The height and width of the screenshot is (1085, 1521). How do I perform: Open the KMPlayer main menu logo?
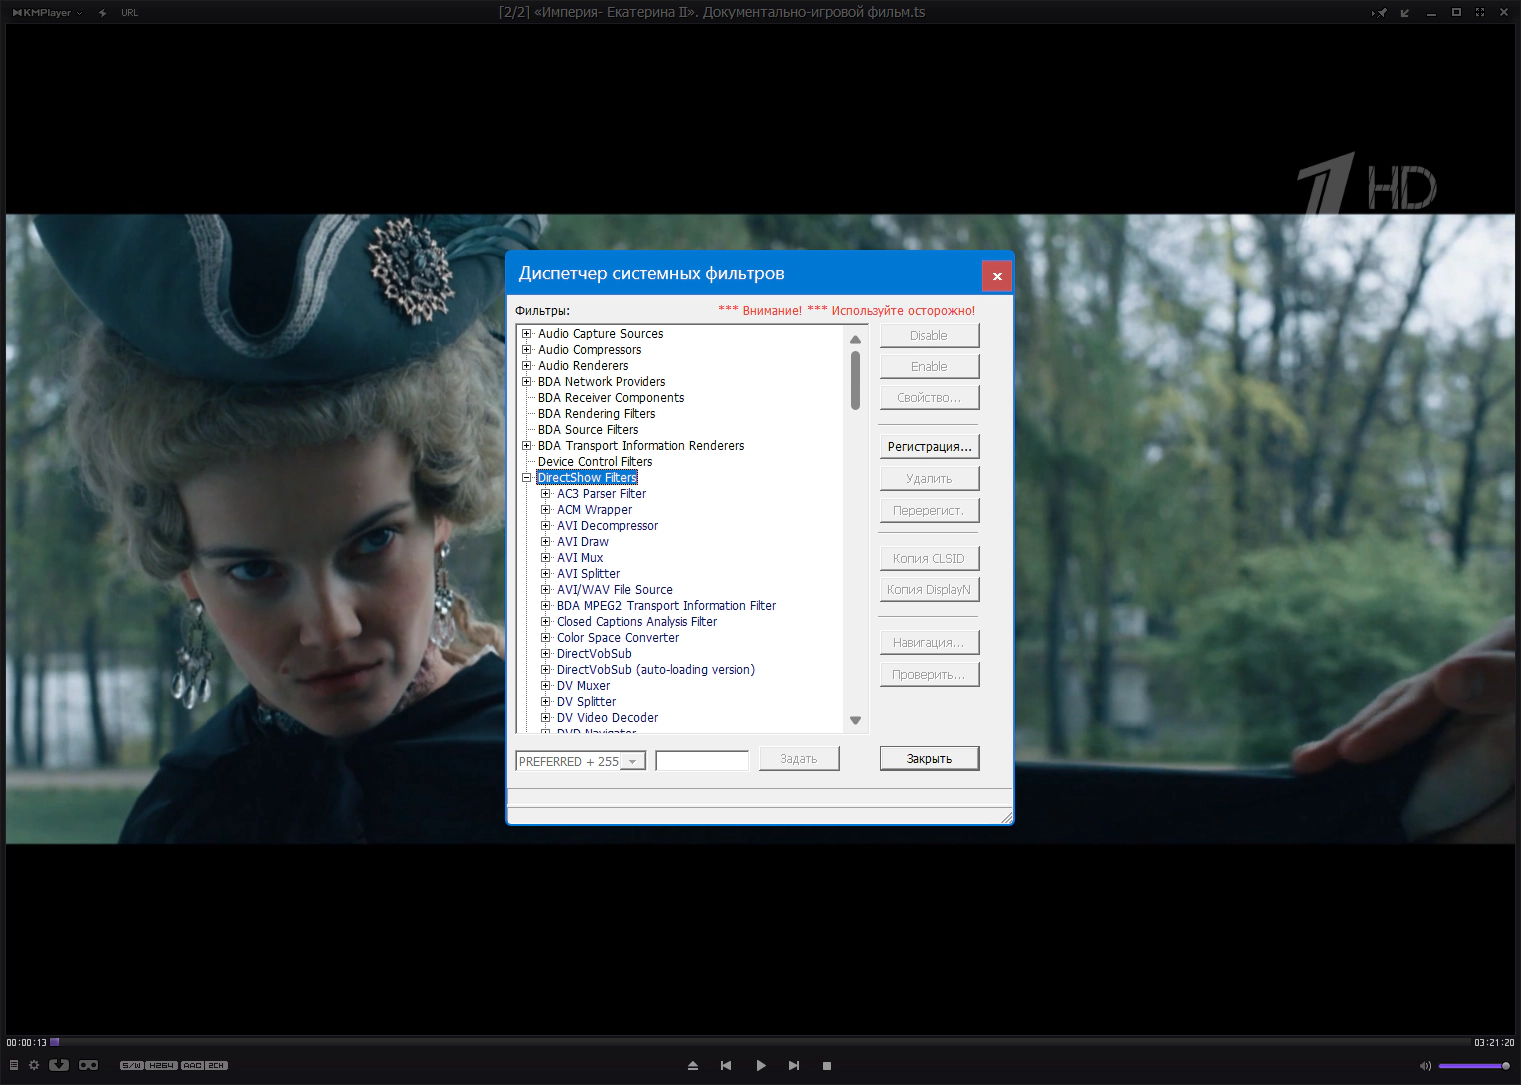[x=46, y=13]
